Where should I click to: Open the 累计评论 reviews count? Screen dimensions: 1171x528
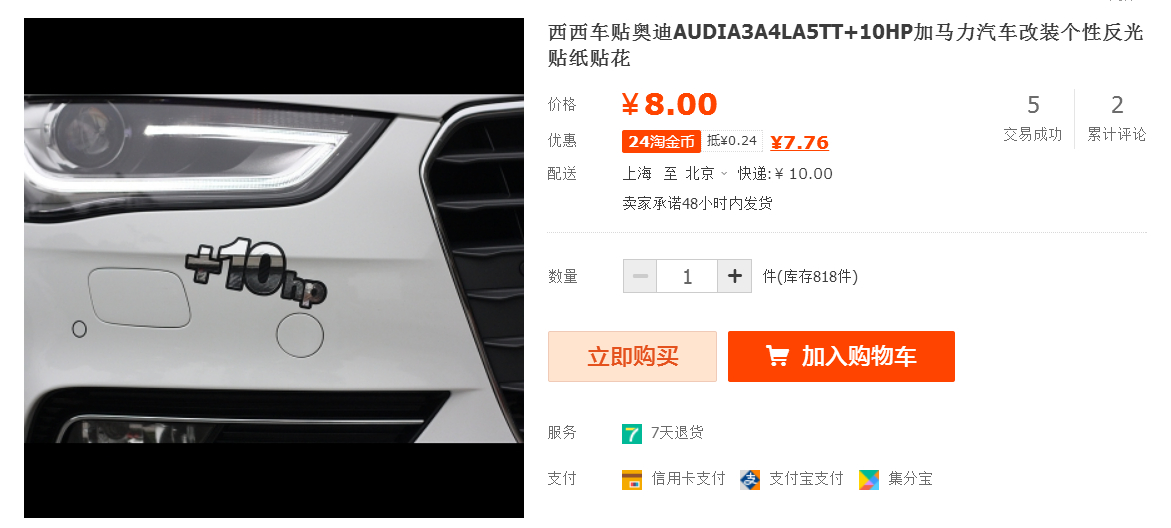click(1117, 118)
